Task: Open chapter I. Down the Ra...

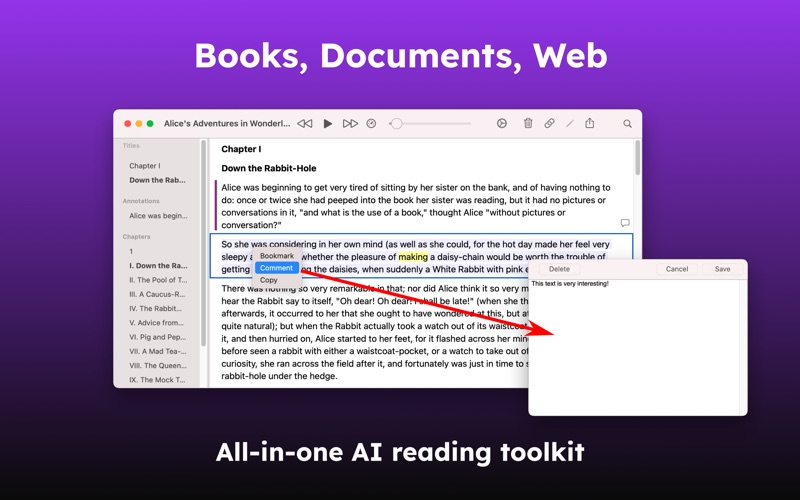Action: 158,266
